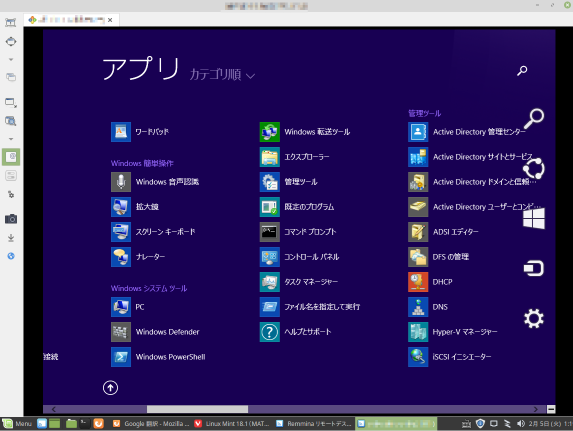
Task: Open the Linux Mint Menu button
Action: coord(18,424)
